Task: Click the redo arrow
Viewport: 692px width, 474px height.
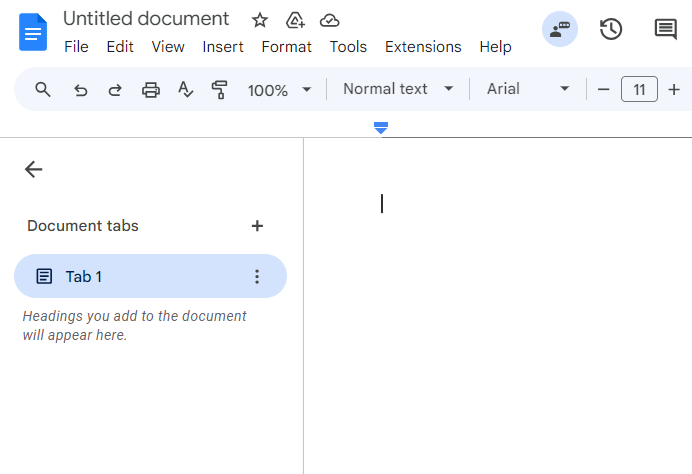Action: tap(115, 90)
